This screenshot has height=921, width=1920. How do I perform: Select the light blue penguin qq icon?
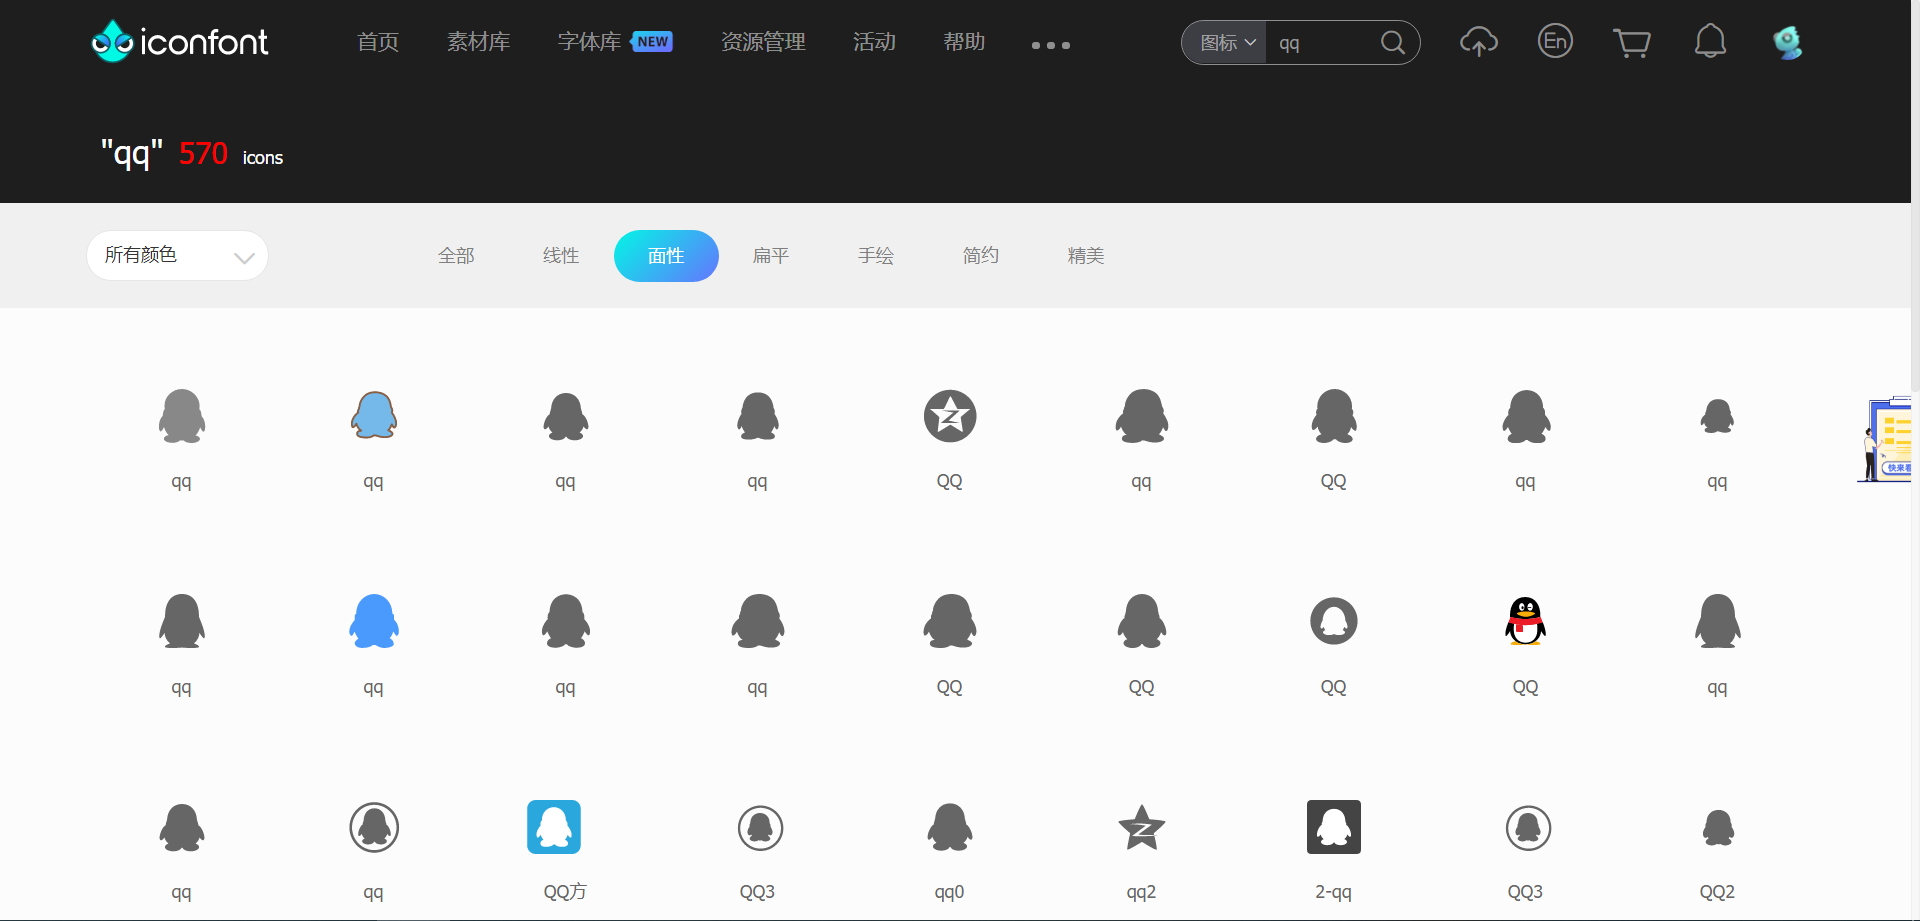pos(374,415)
